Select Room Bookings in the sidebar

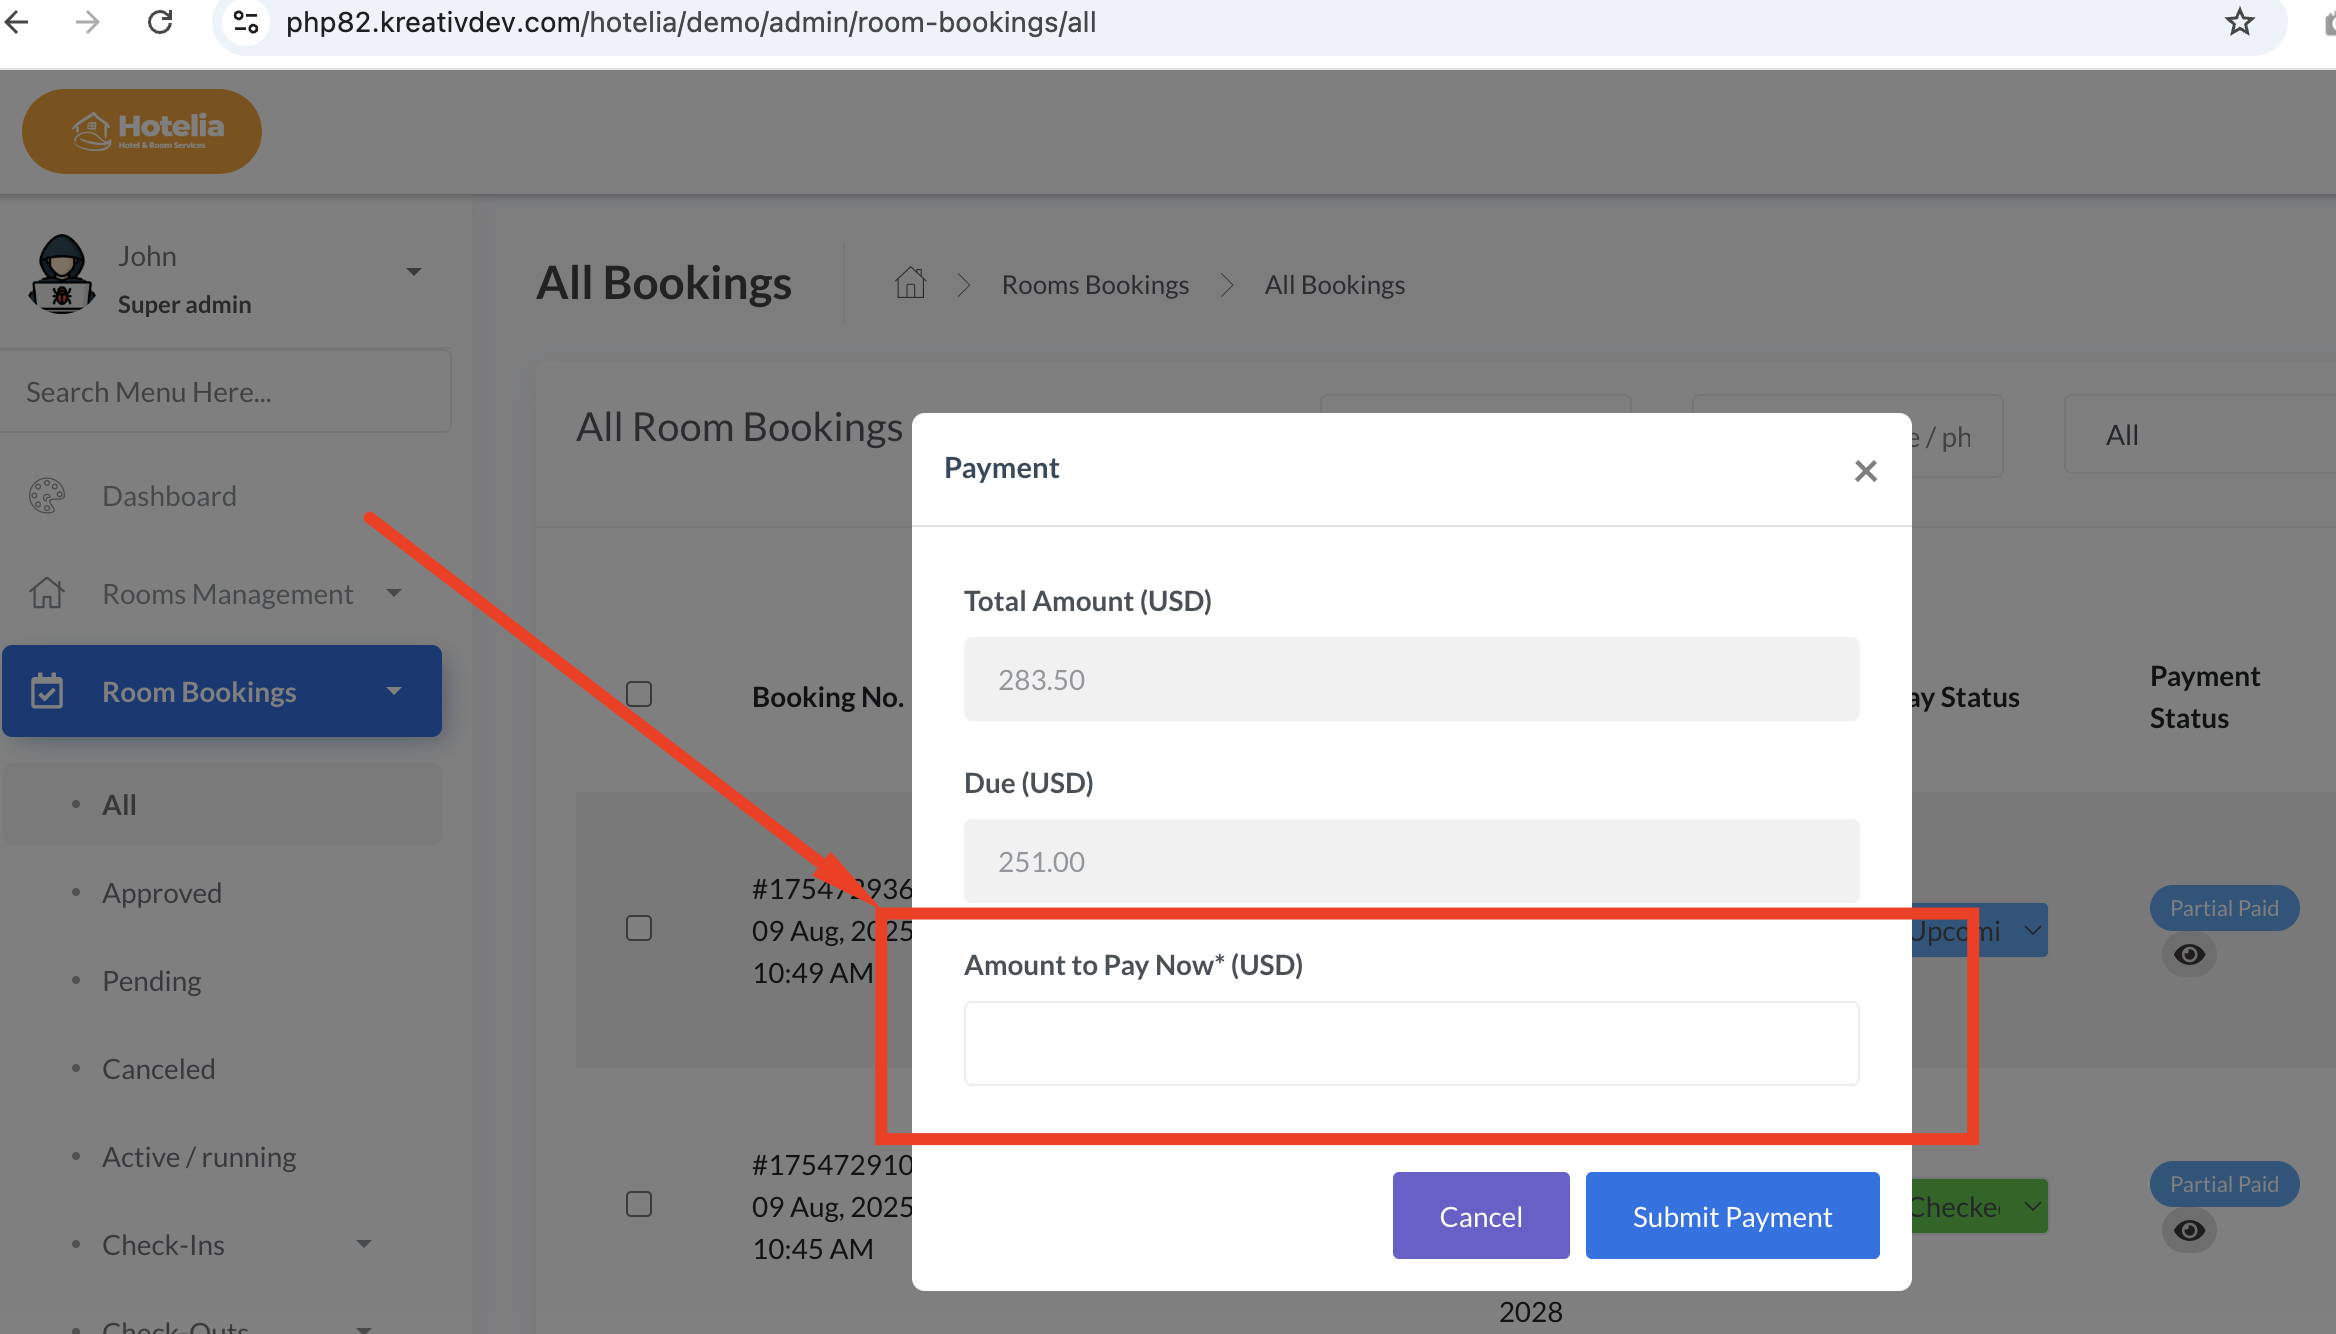[x=222, y=691]
